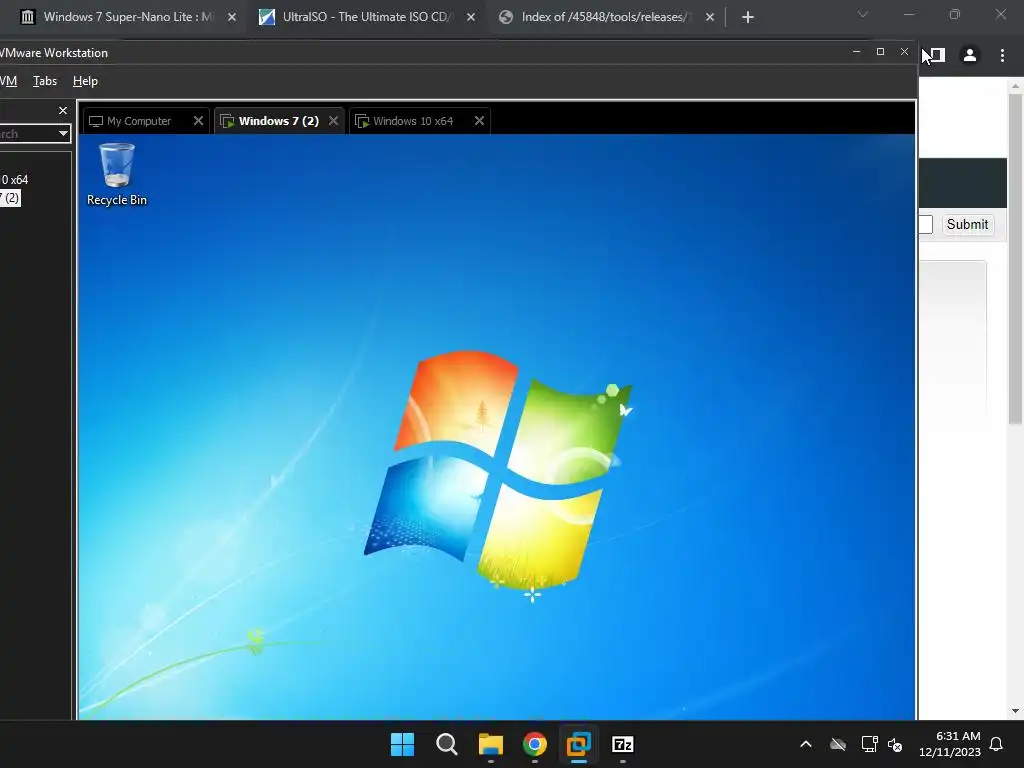Close the VMware library side panel

pyautogui.click(x=63, y=110)
